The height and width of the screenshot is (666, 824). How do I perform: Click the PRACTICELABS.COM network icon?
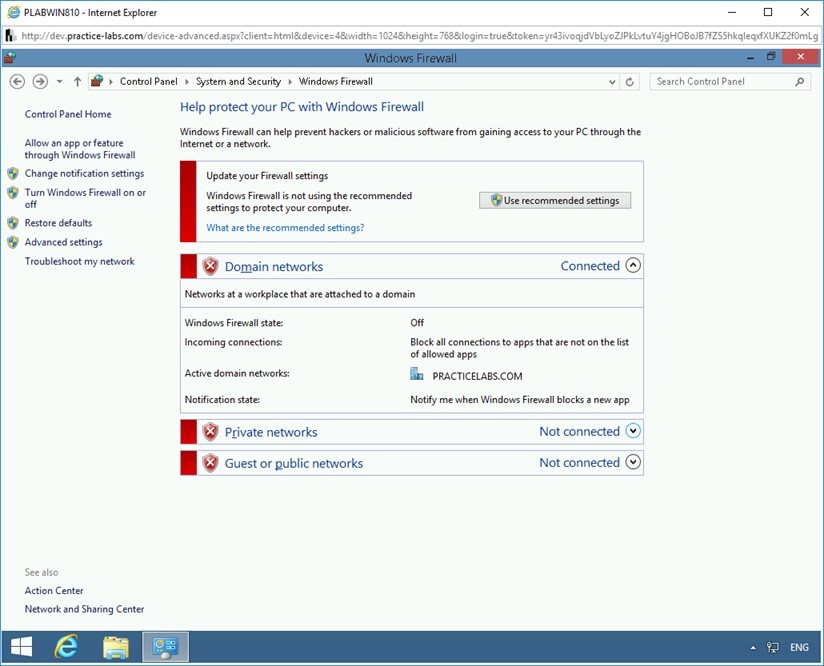pyautogui.click(x=415, y=374)
